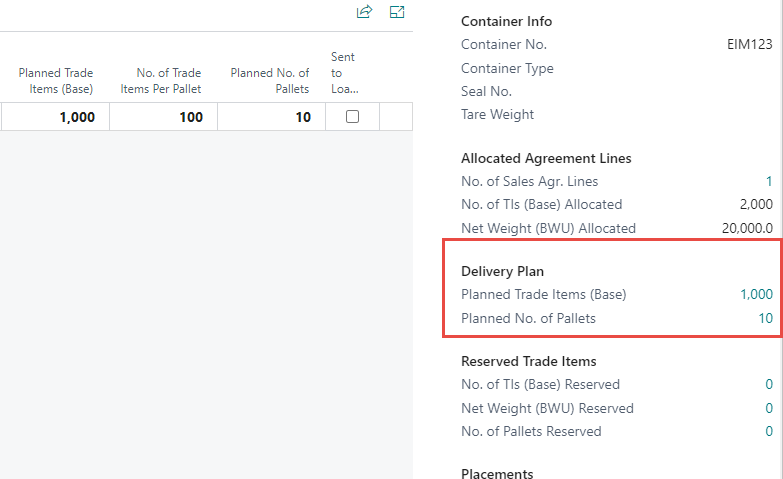Viewport: 783px width, 479px height.
Task: Open No. of TIs (Base) Reserved value
Action: pos(768,384)
